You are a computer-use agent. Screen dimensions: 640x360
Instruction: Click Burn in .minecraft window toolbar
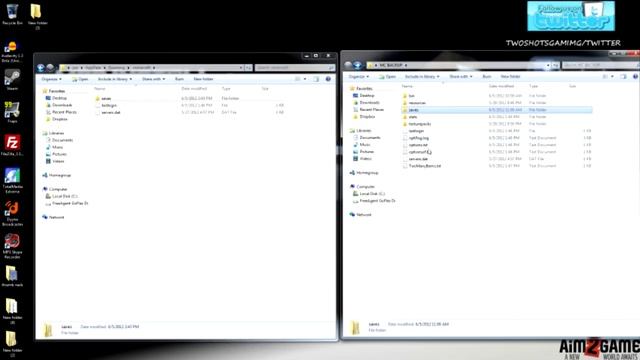click(179, 79)
